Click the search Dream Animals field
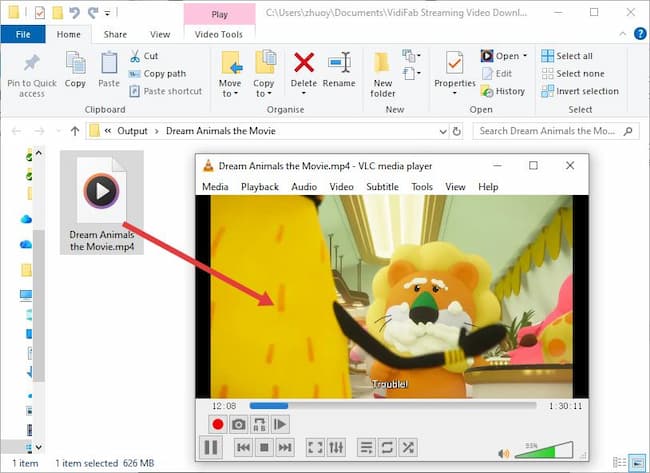The height and width of the screenshot is (473, 650). (555, 131)
